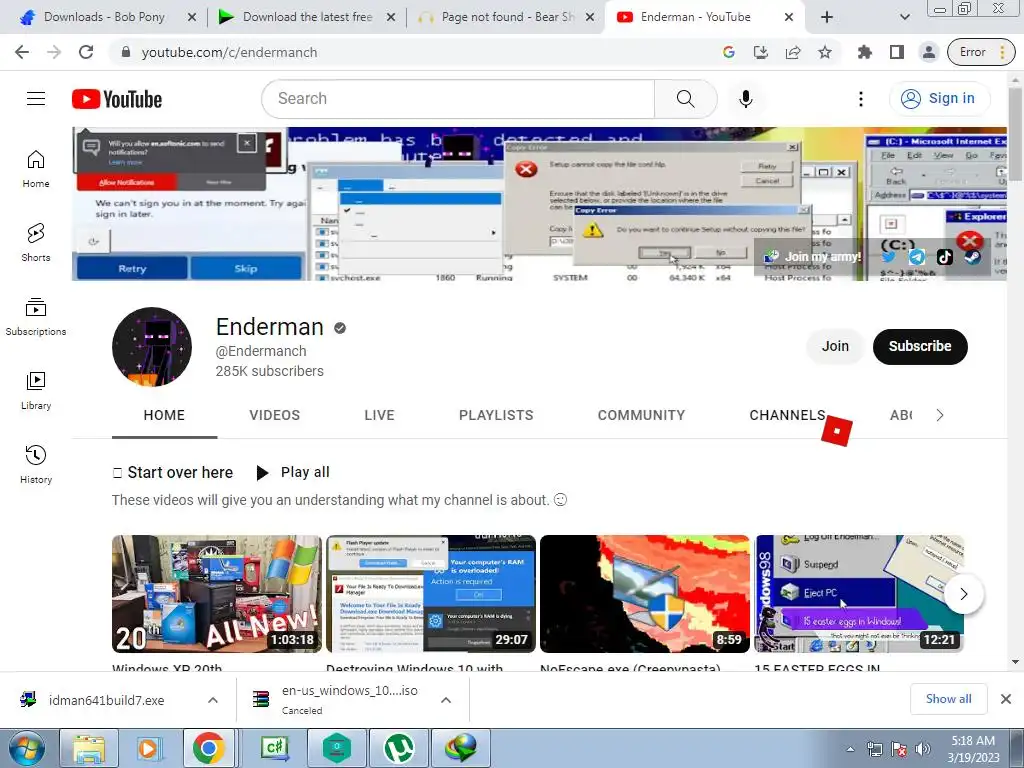
Task: Open Chrome profile avatar icon
Action: (929, 52)
